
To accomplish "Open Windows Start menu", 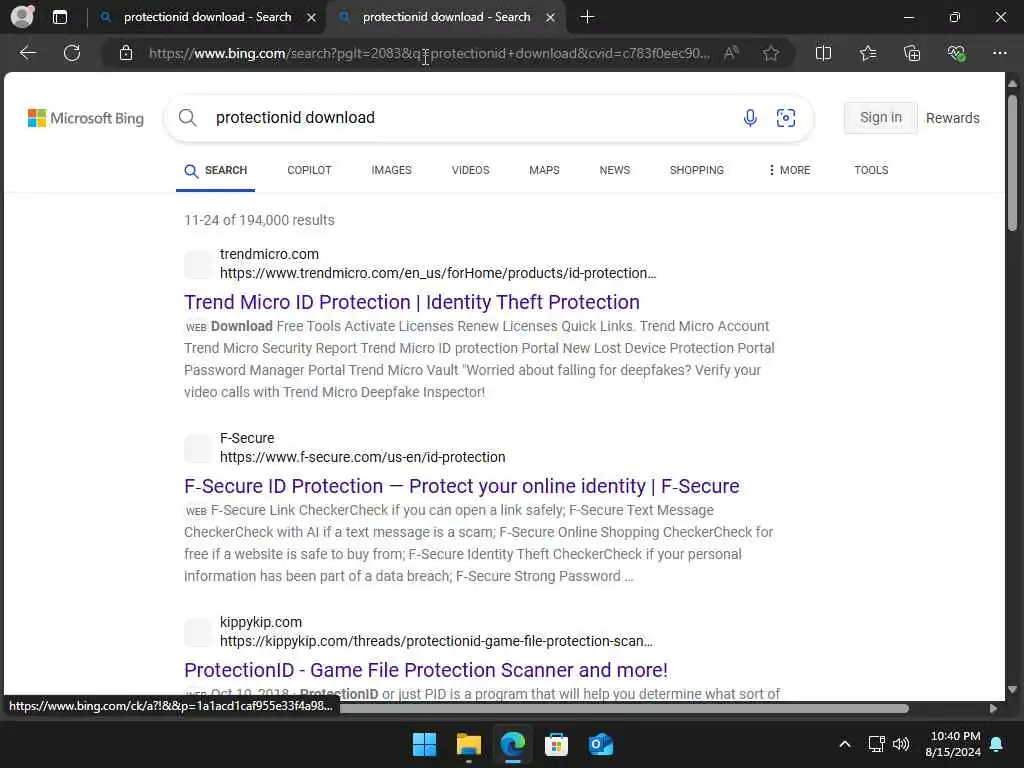I will tap(424, 744).
